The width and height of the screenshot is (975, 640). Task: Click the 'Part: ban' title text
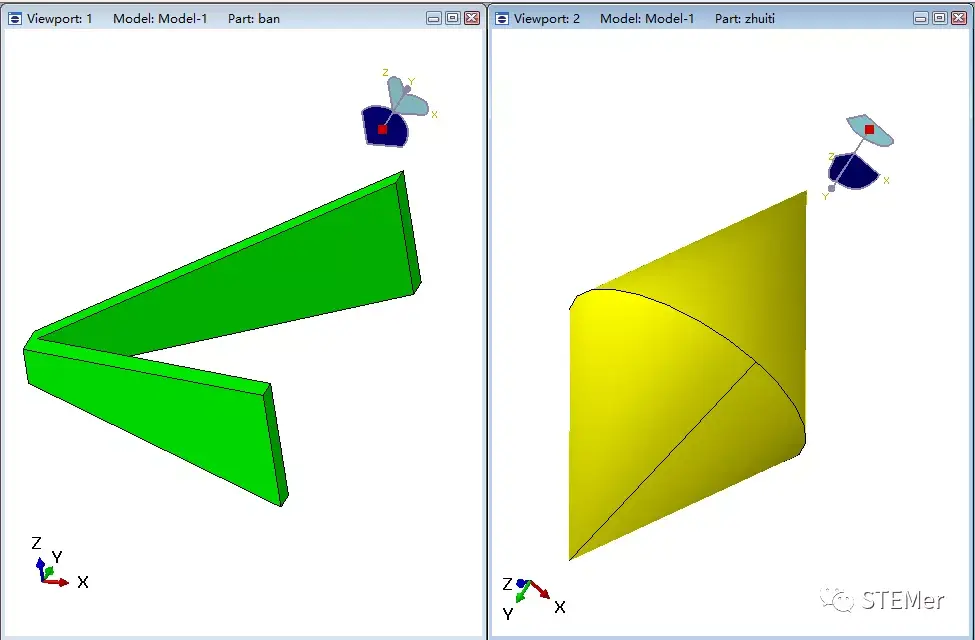(254, 19)
